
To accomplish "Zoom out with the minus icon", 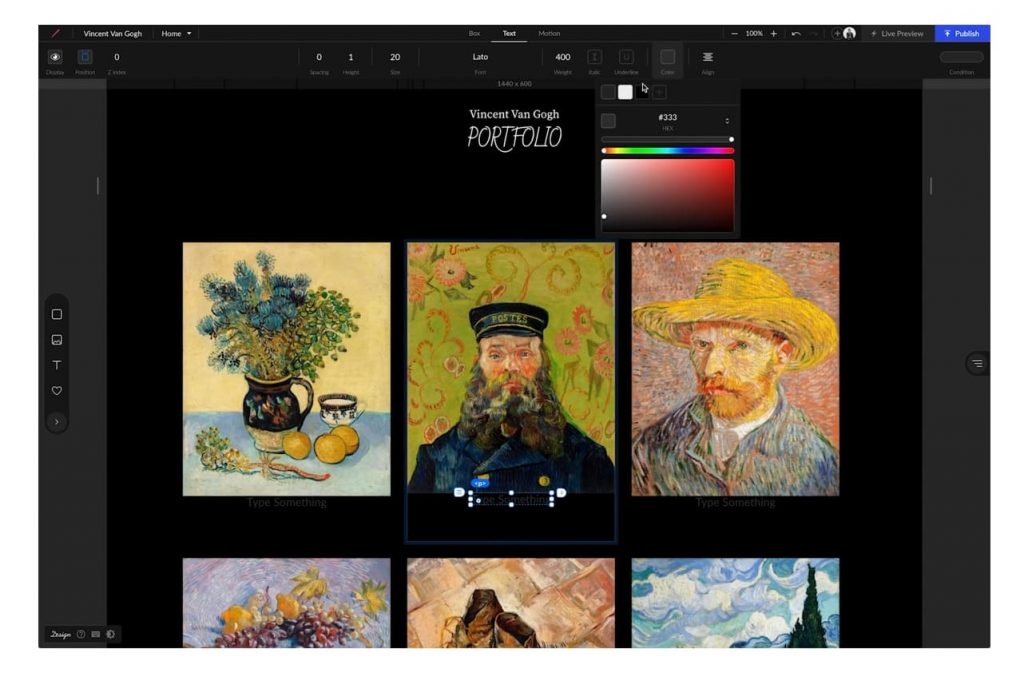I will [x=735, y=33].
